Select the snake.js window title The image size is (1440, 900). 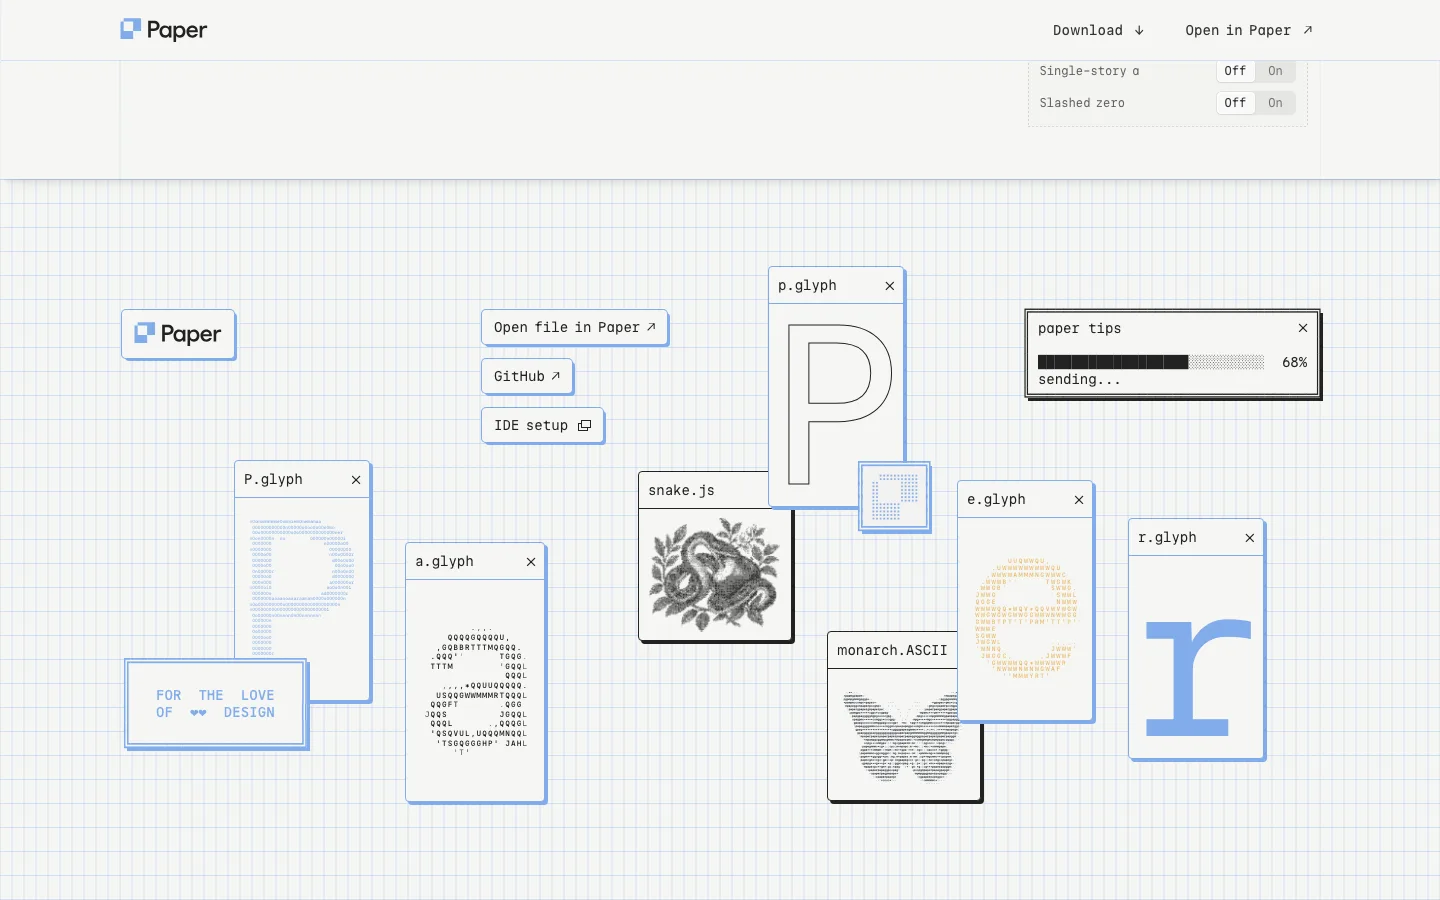681,490
